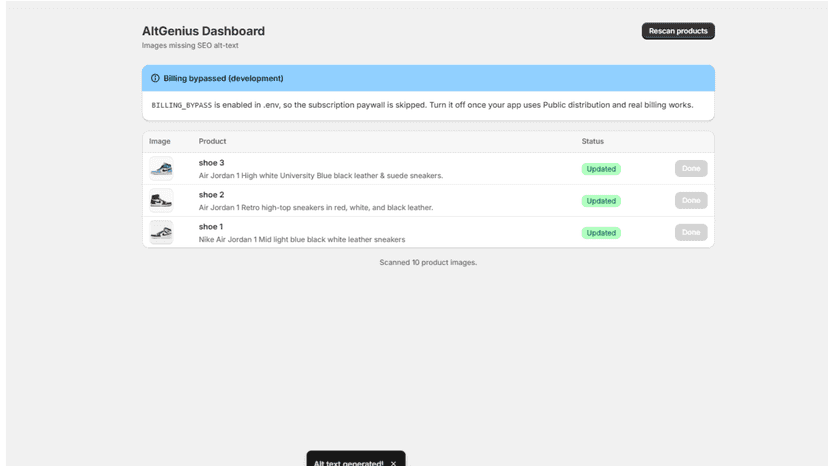828x466 pixels.
Task: Click Done button for shoe 2
Action: [691, 200]
